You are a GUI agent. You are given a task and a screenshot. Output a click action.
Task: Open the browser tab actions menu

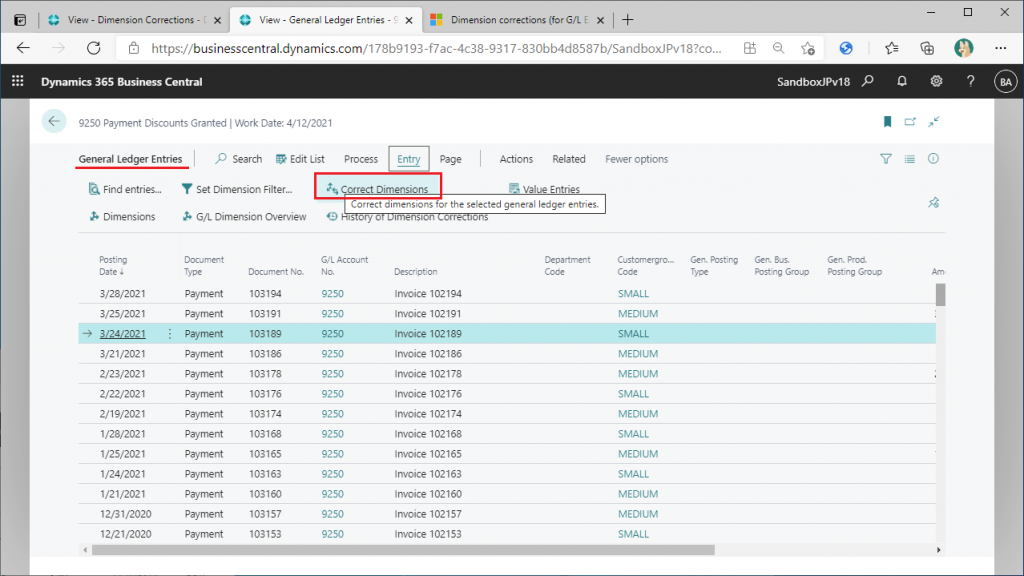[x=20, y=20]
